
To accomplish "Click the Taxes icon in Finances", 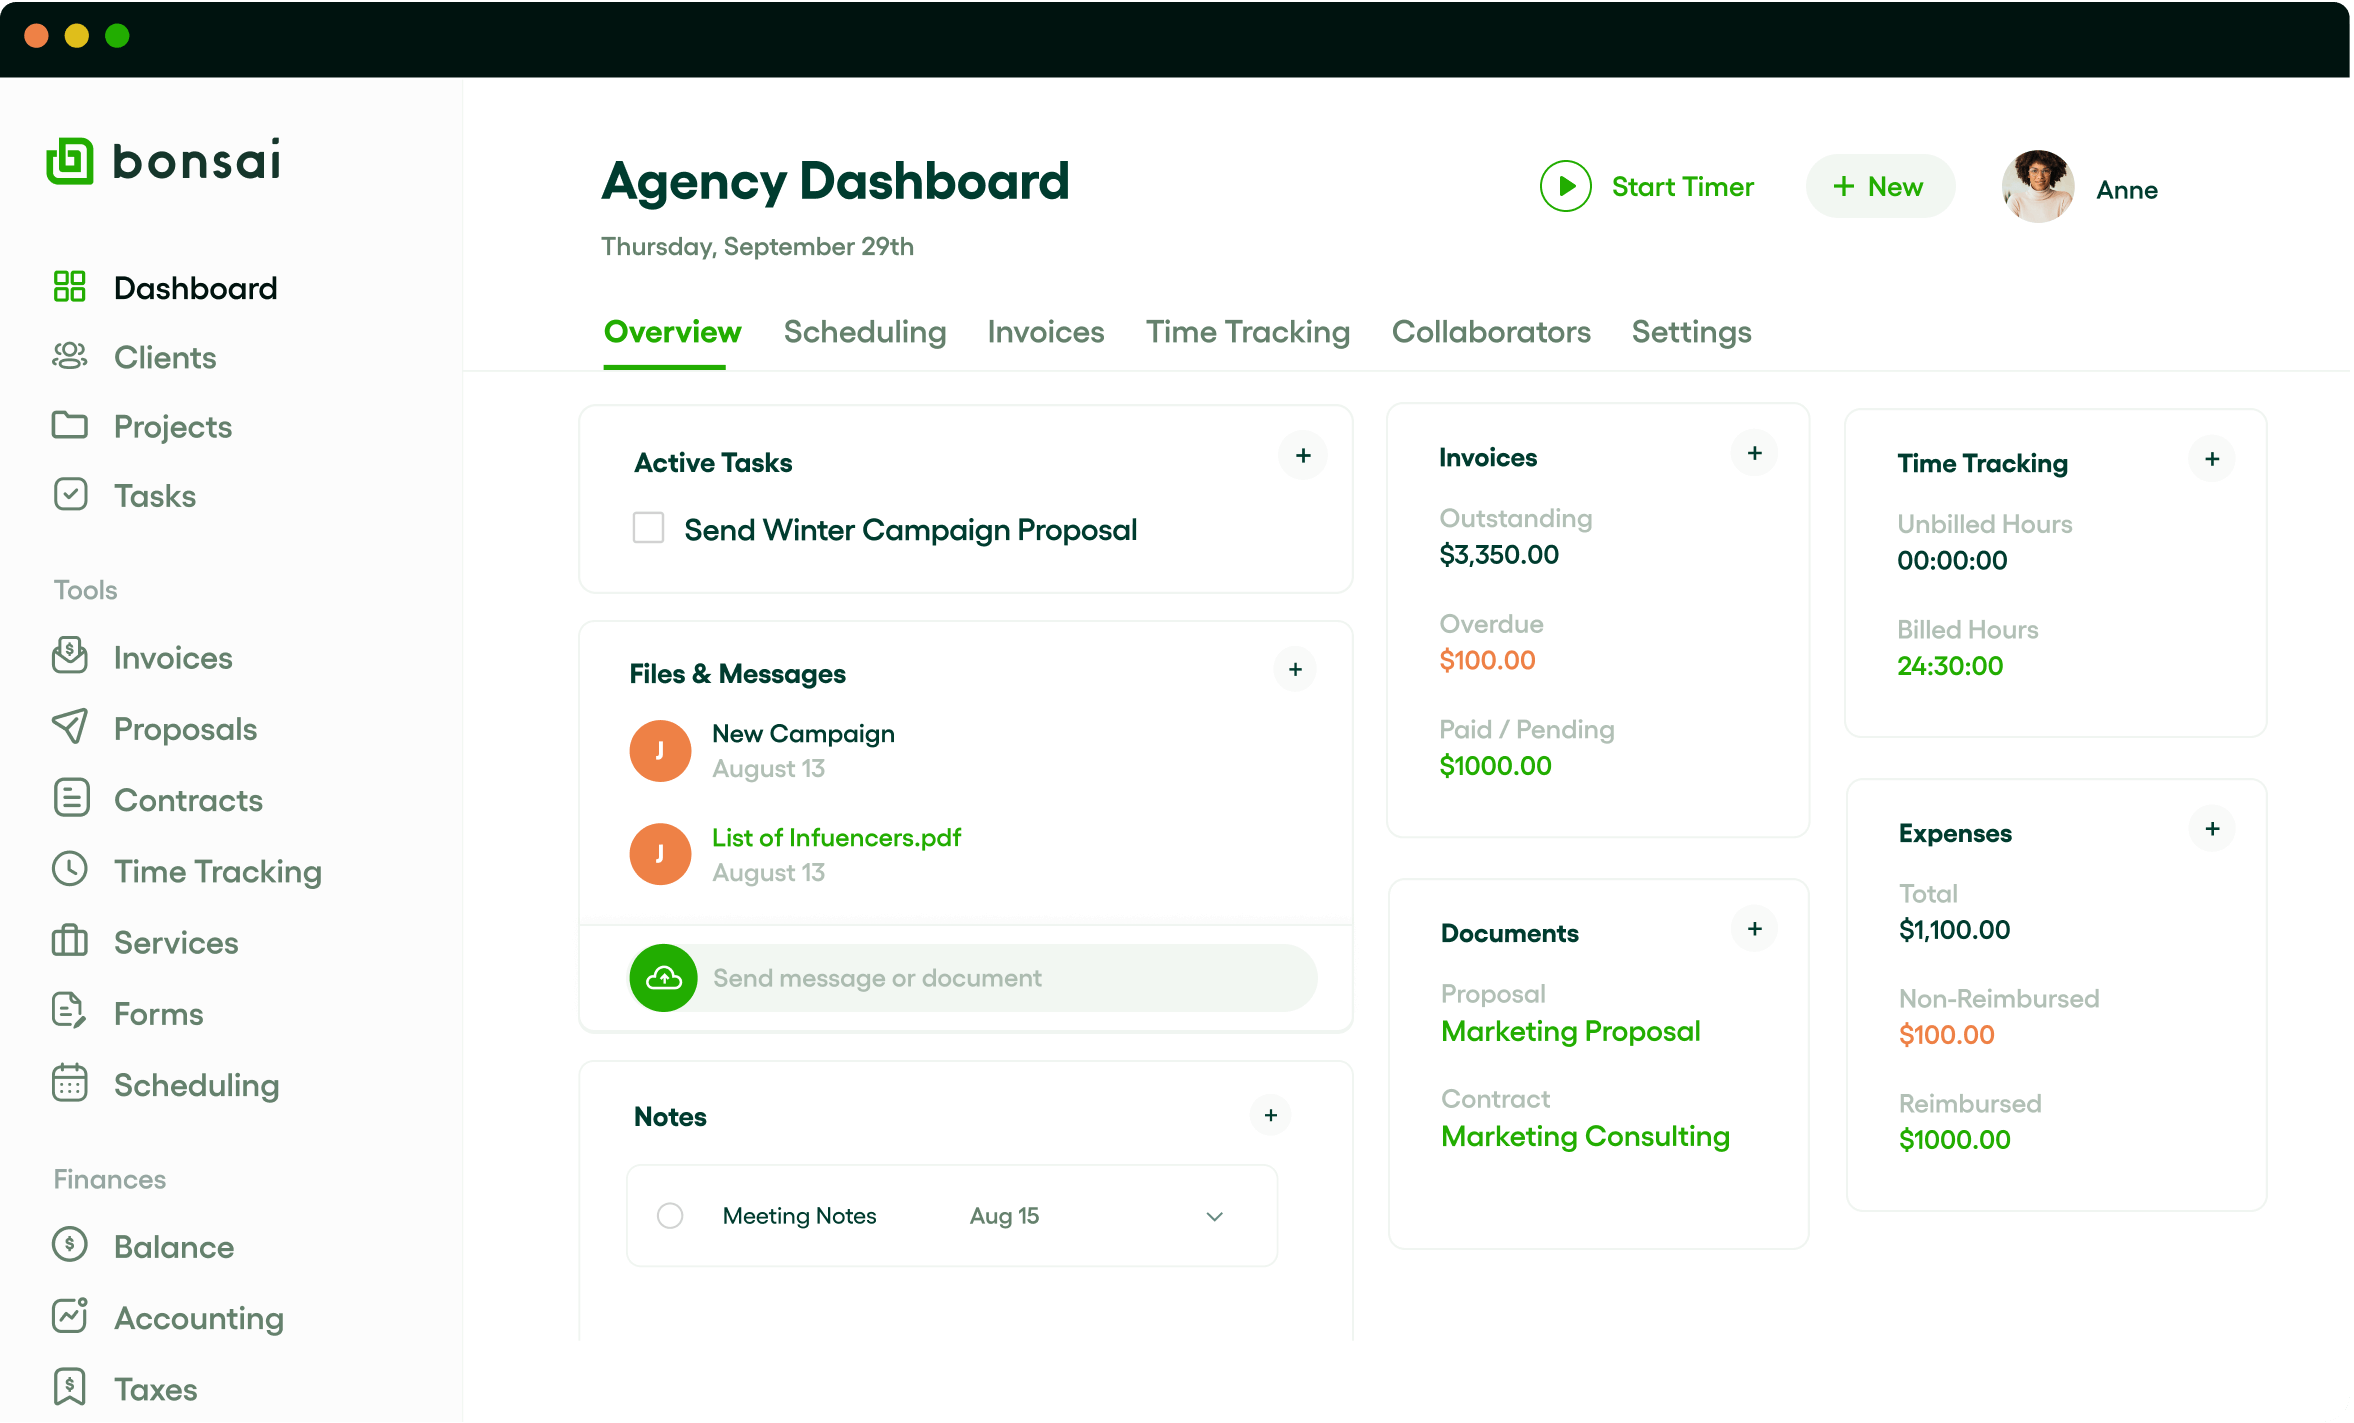I will [70, 1387].
